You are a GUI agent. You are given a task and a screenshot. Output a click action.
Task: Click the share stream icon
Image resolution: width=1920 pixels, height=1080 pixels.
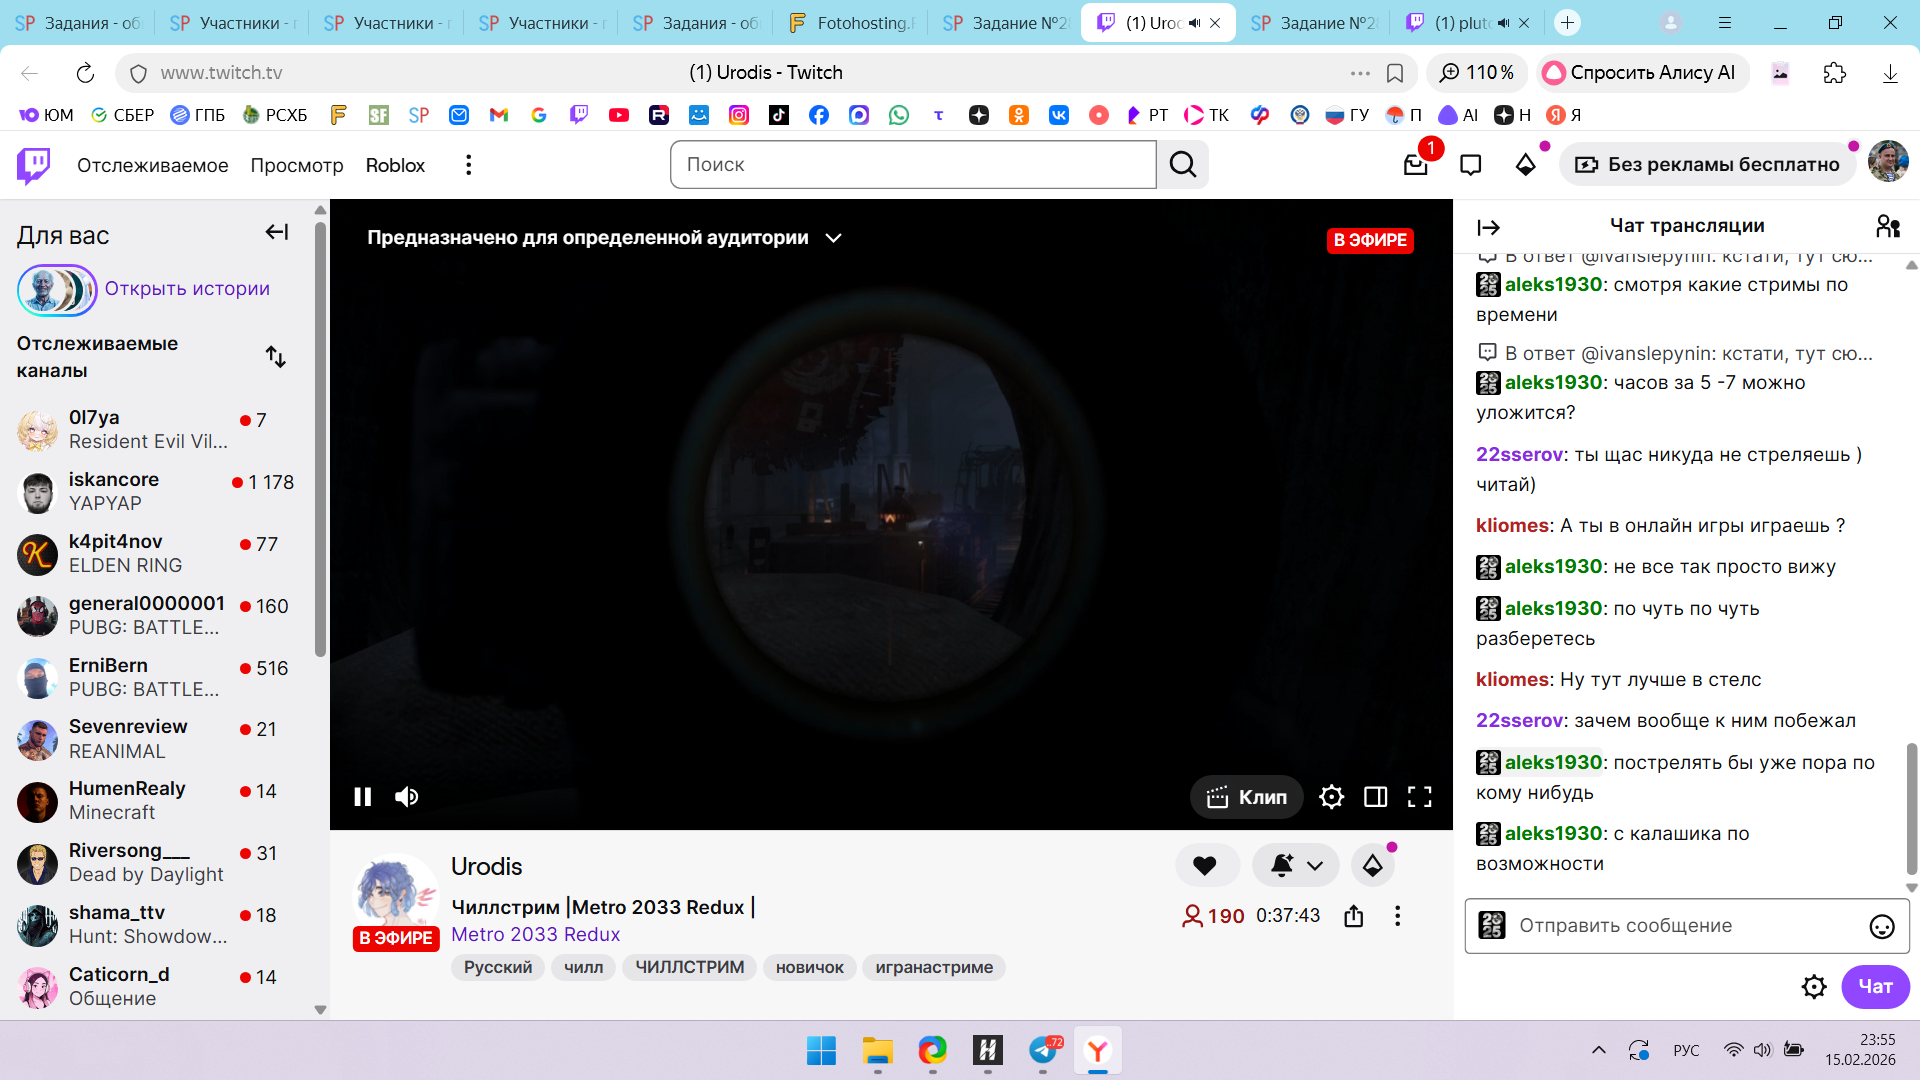tap(1353, 916)
